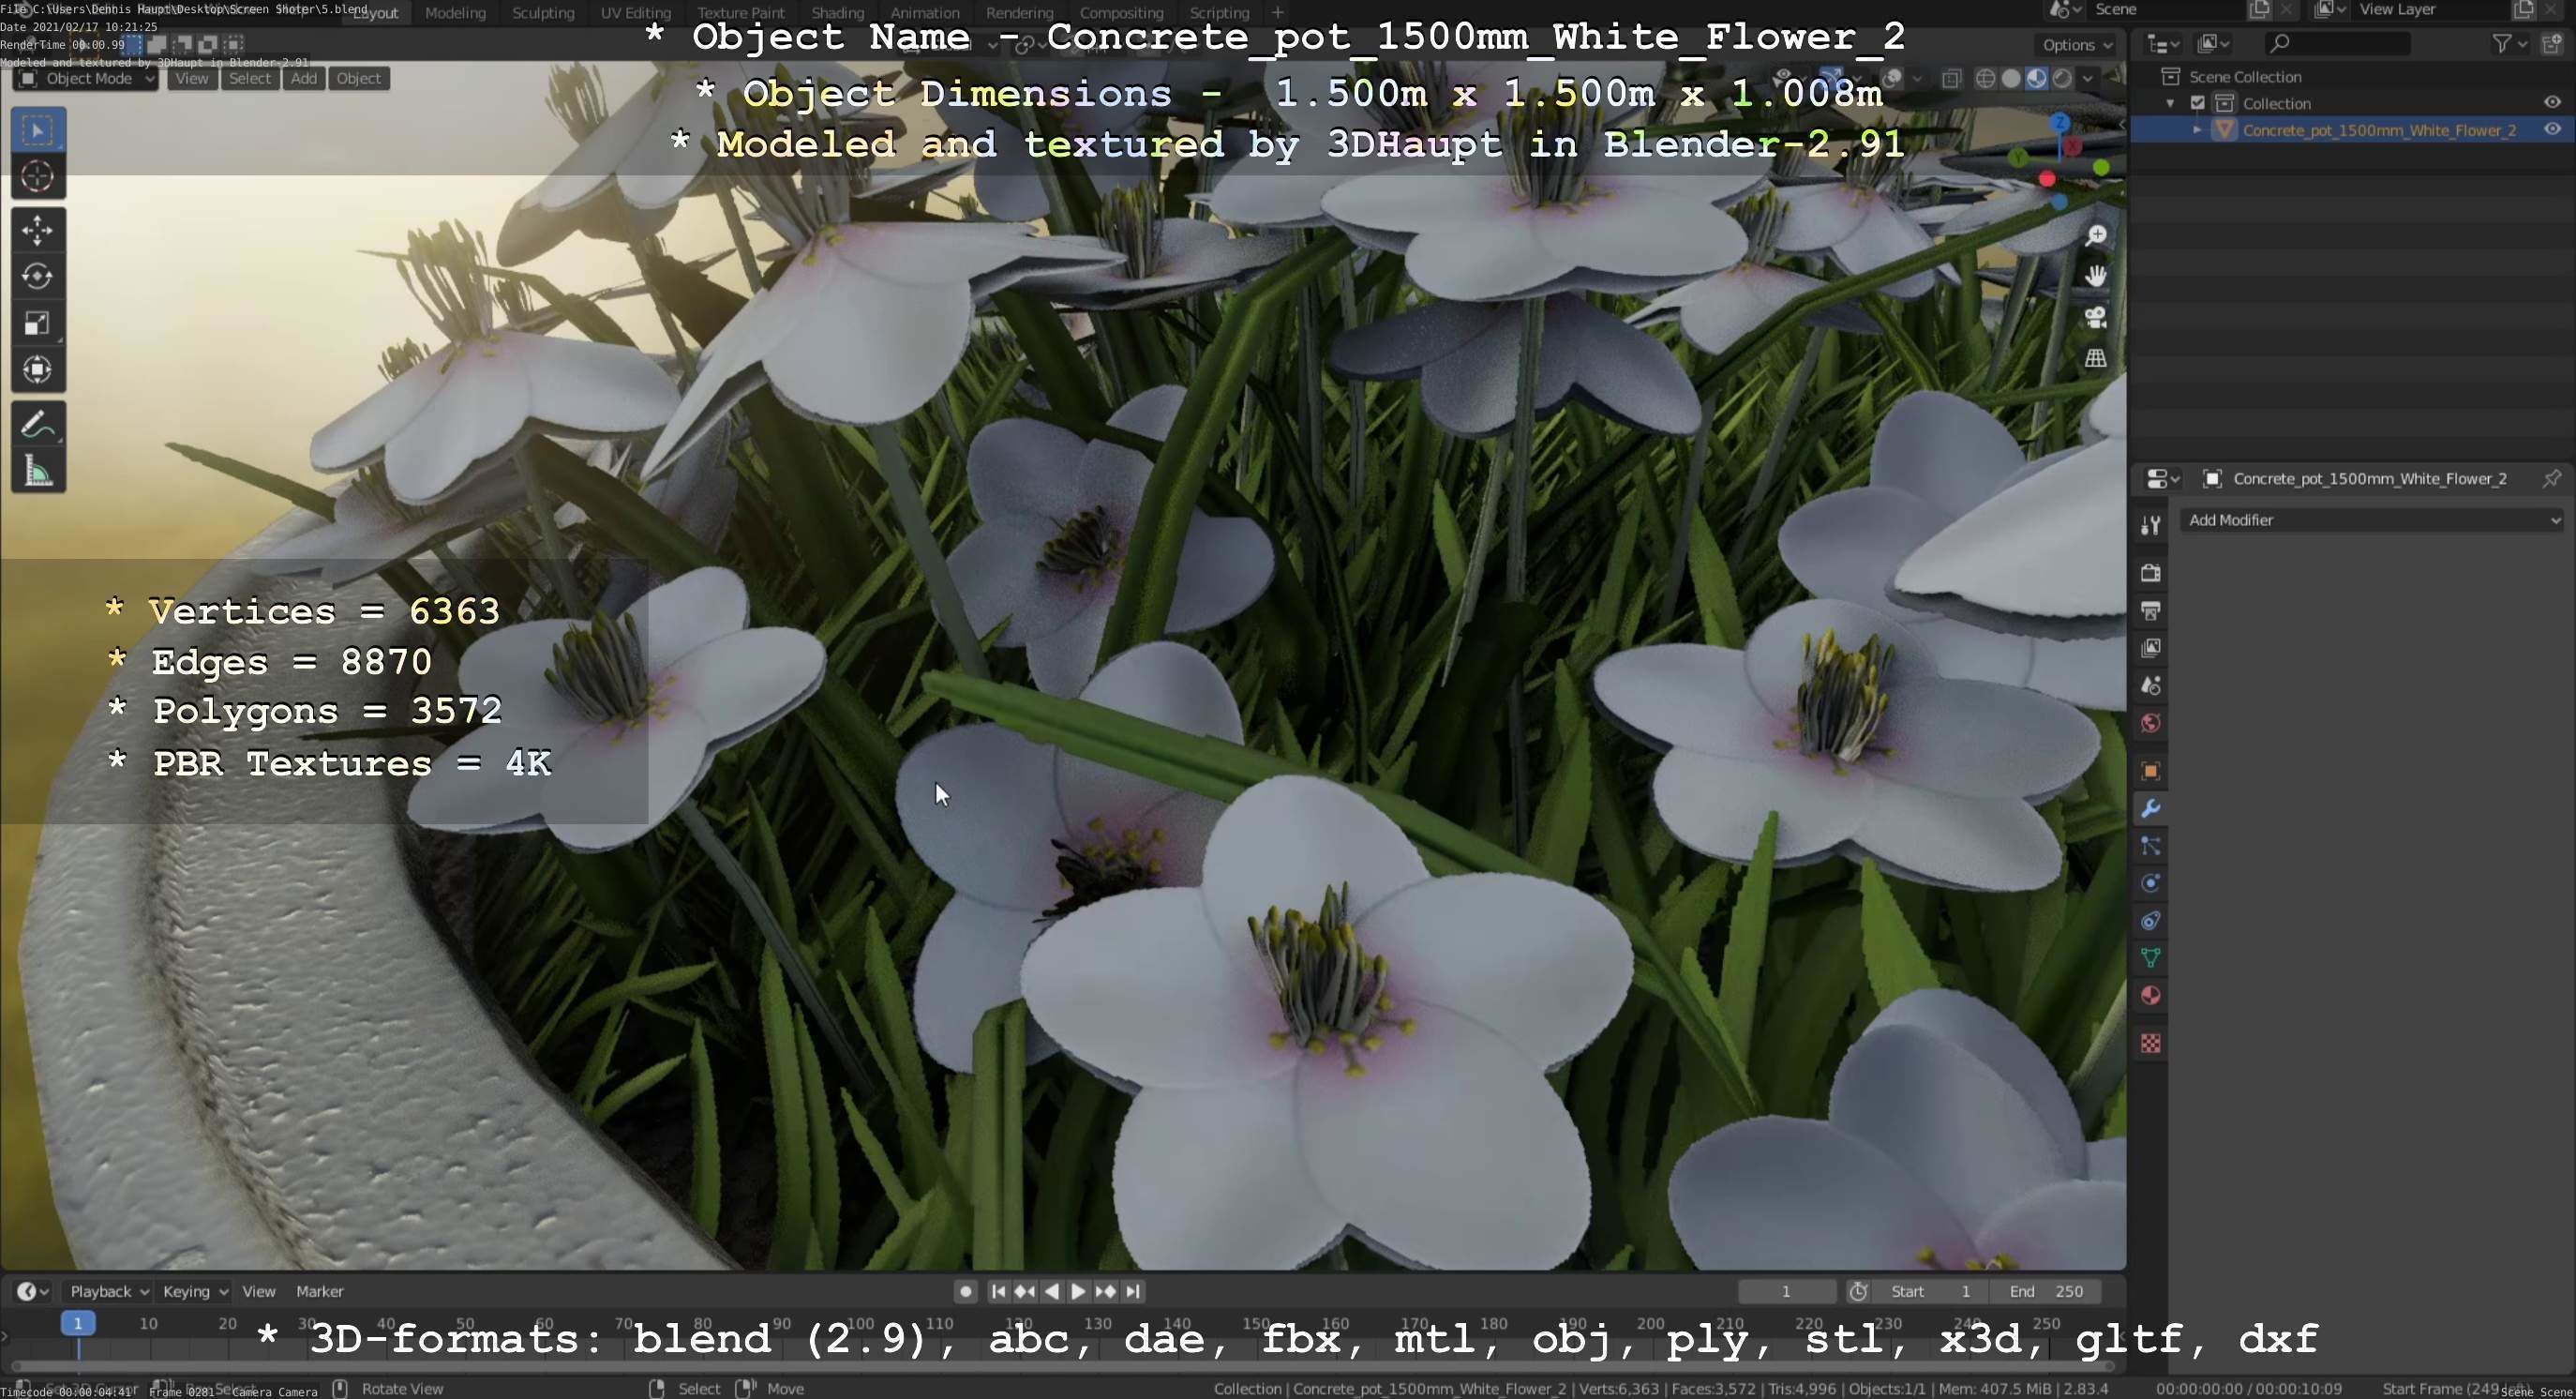2576x1399 pixels.
Task: Select the Move tool in toolbar
Action: point(37,230)
